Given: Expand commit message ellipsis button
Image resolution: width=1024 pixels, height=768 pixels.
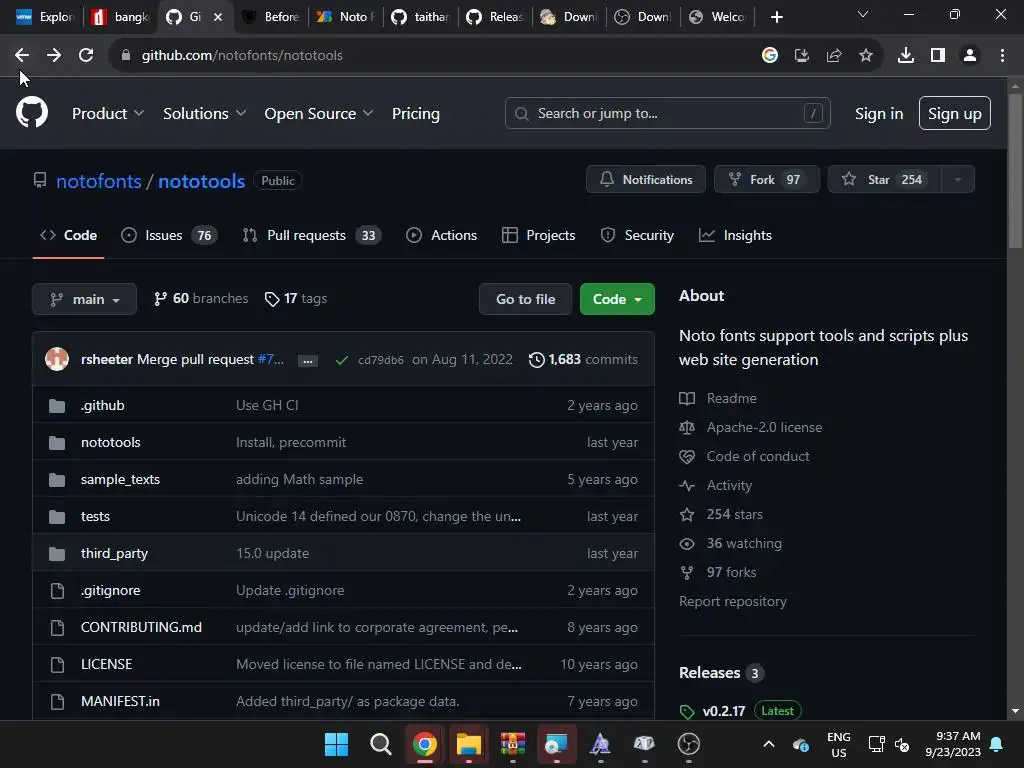Looking at the screenshot, I should (x=308, y=360).
